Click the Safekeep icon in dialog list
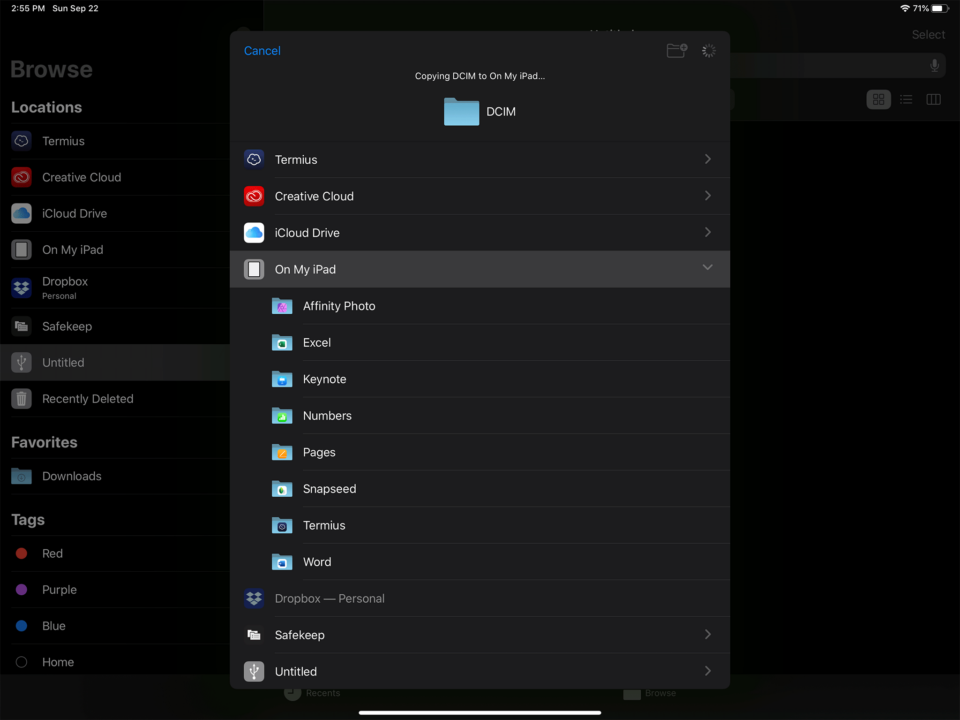This screenshot has width=960, height=720. tap(254, 635)
